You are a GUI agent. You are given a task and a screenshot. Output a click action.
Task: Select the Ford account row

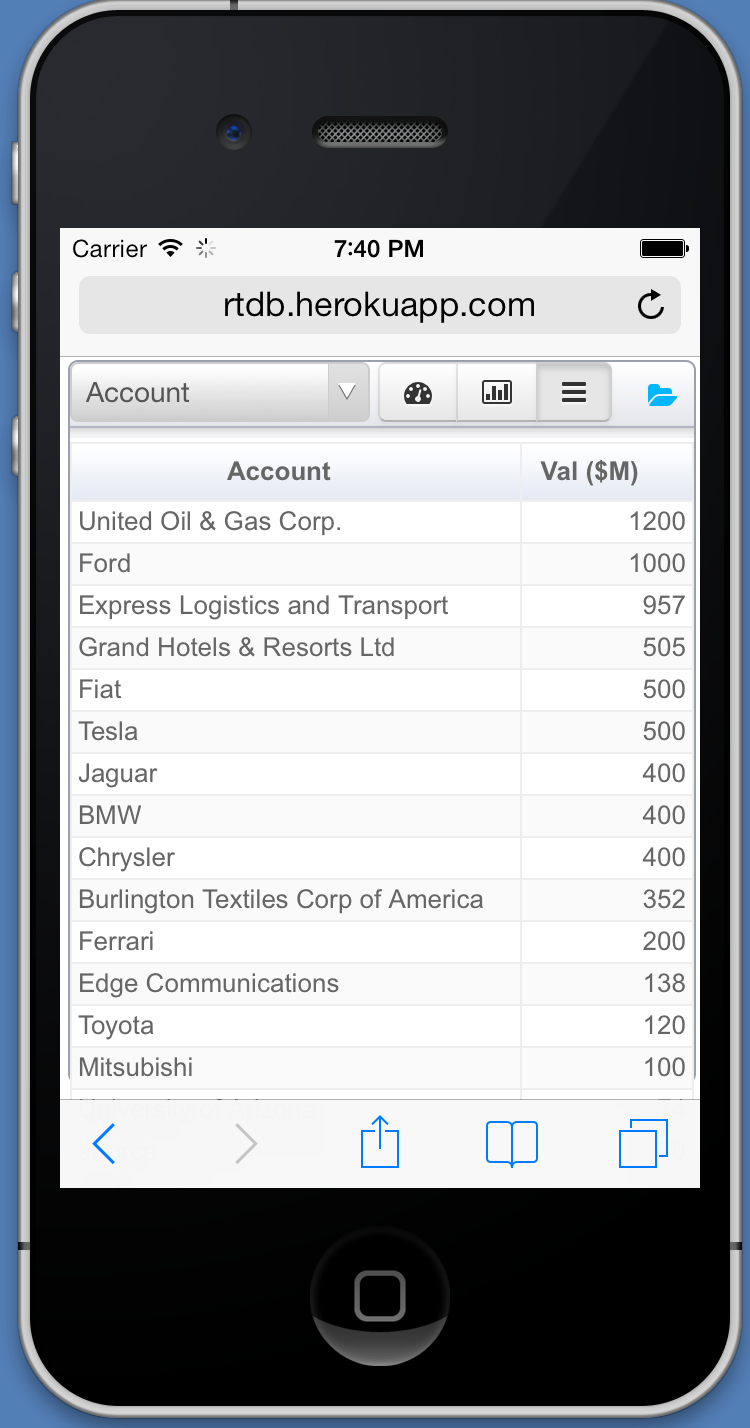(381, 564)
